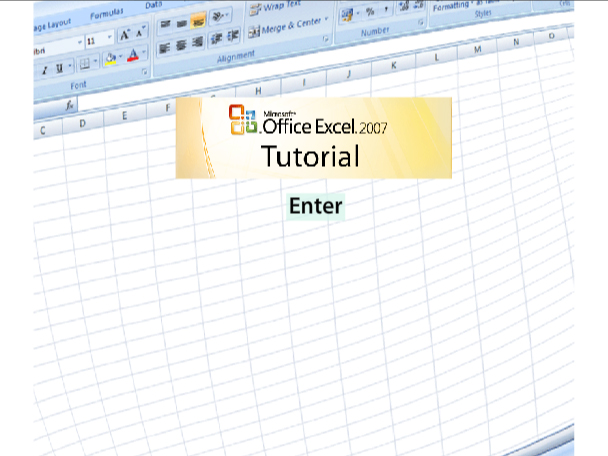Screen dimensions: 608x456
Task: Click the "Tutorial" title text
Action: 310,156
